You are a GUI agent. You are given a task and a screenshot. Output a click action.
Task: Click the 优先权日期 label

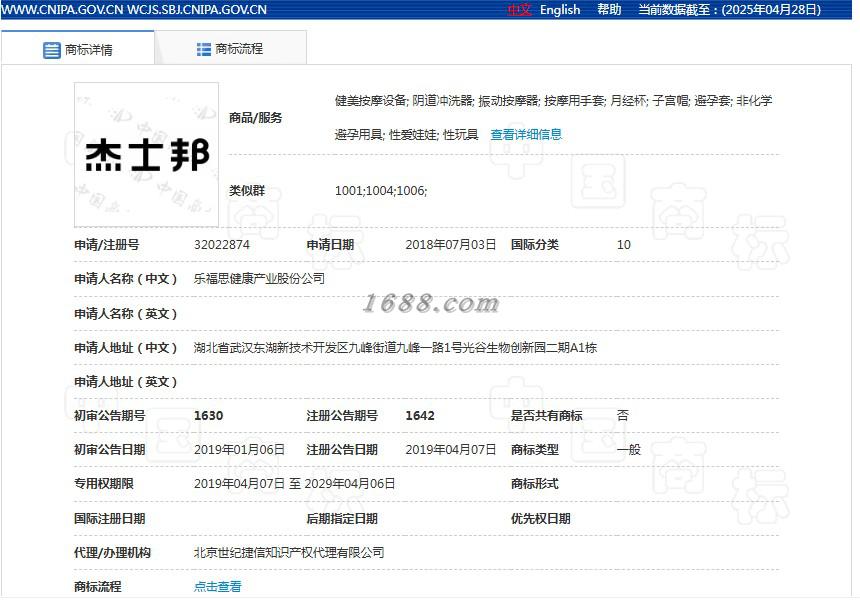[540, 518]
